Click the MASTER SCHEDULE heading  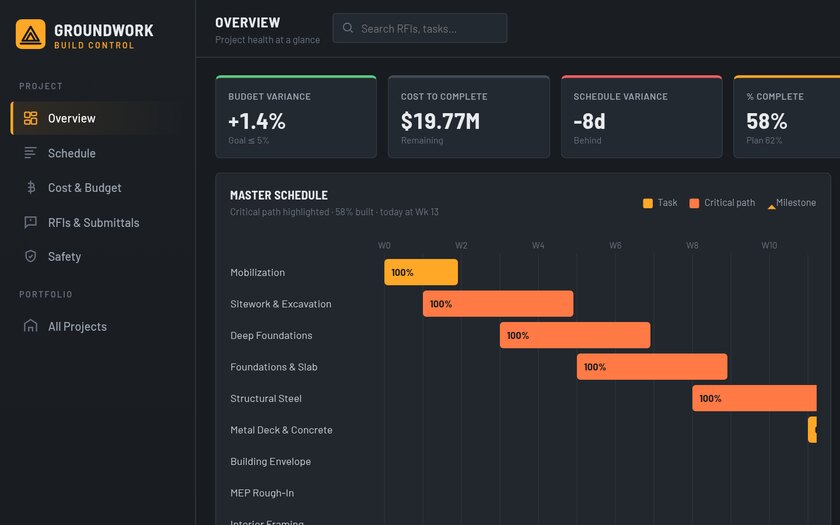pos(279,196)
